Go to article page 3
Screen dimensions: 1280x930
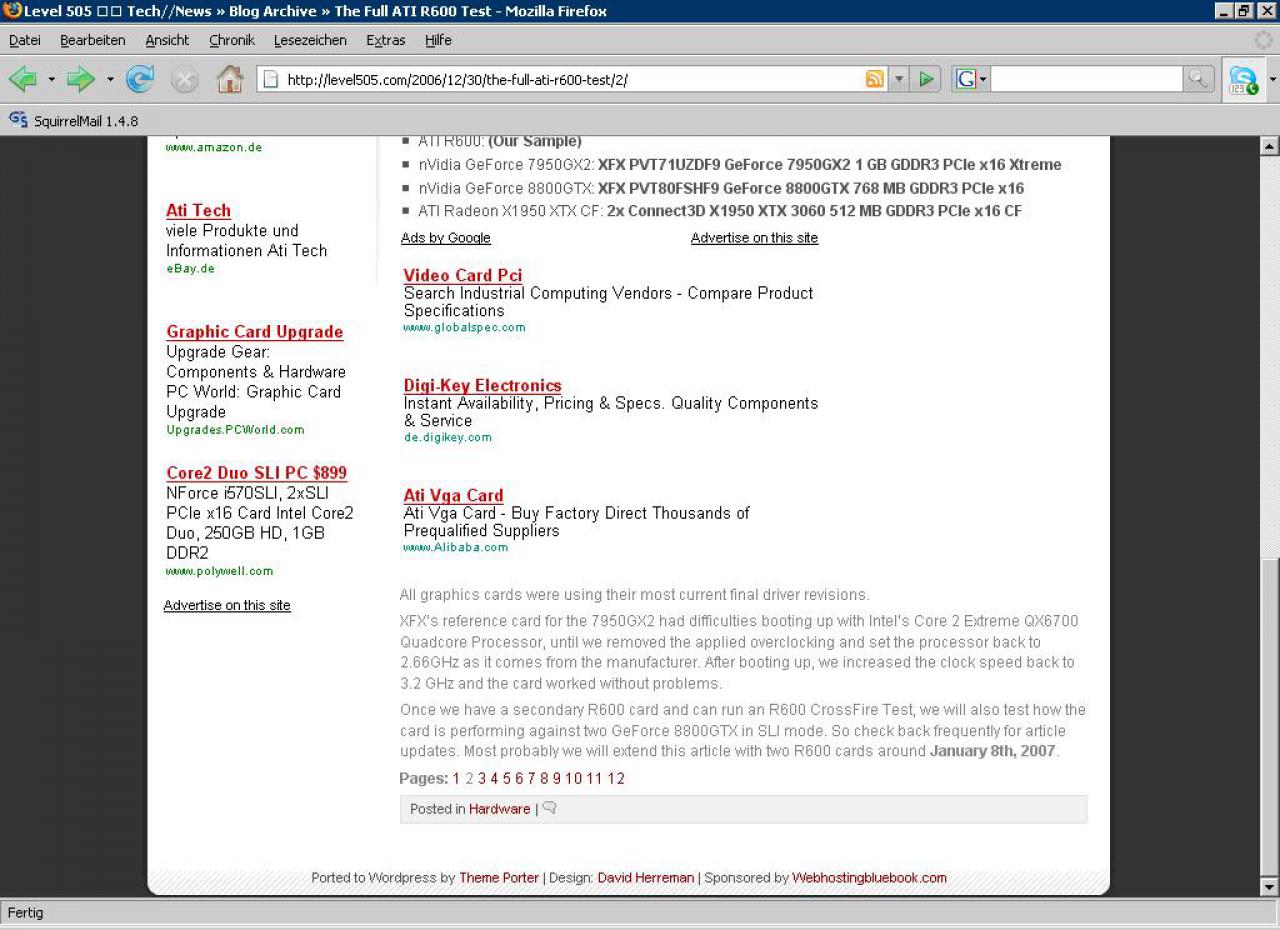(482, 778)
